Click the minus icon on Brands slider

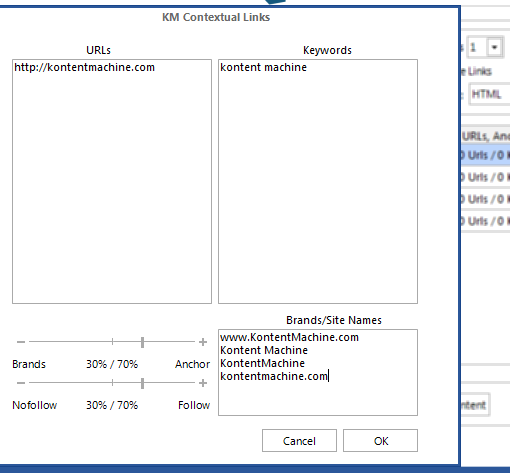click(21, 342)
